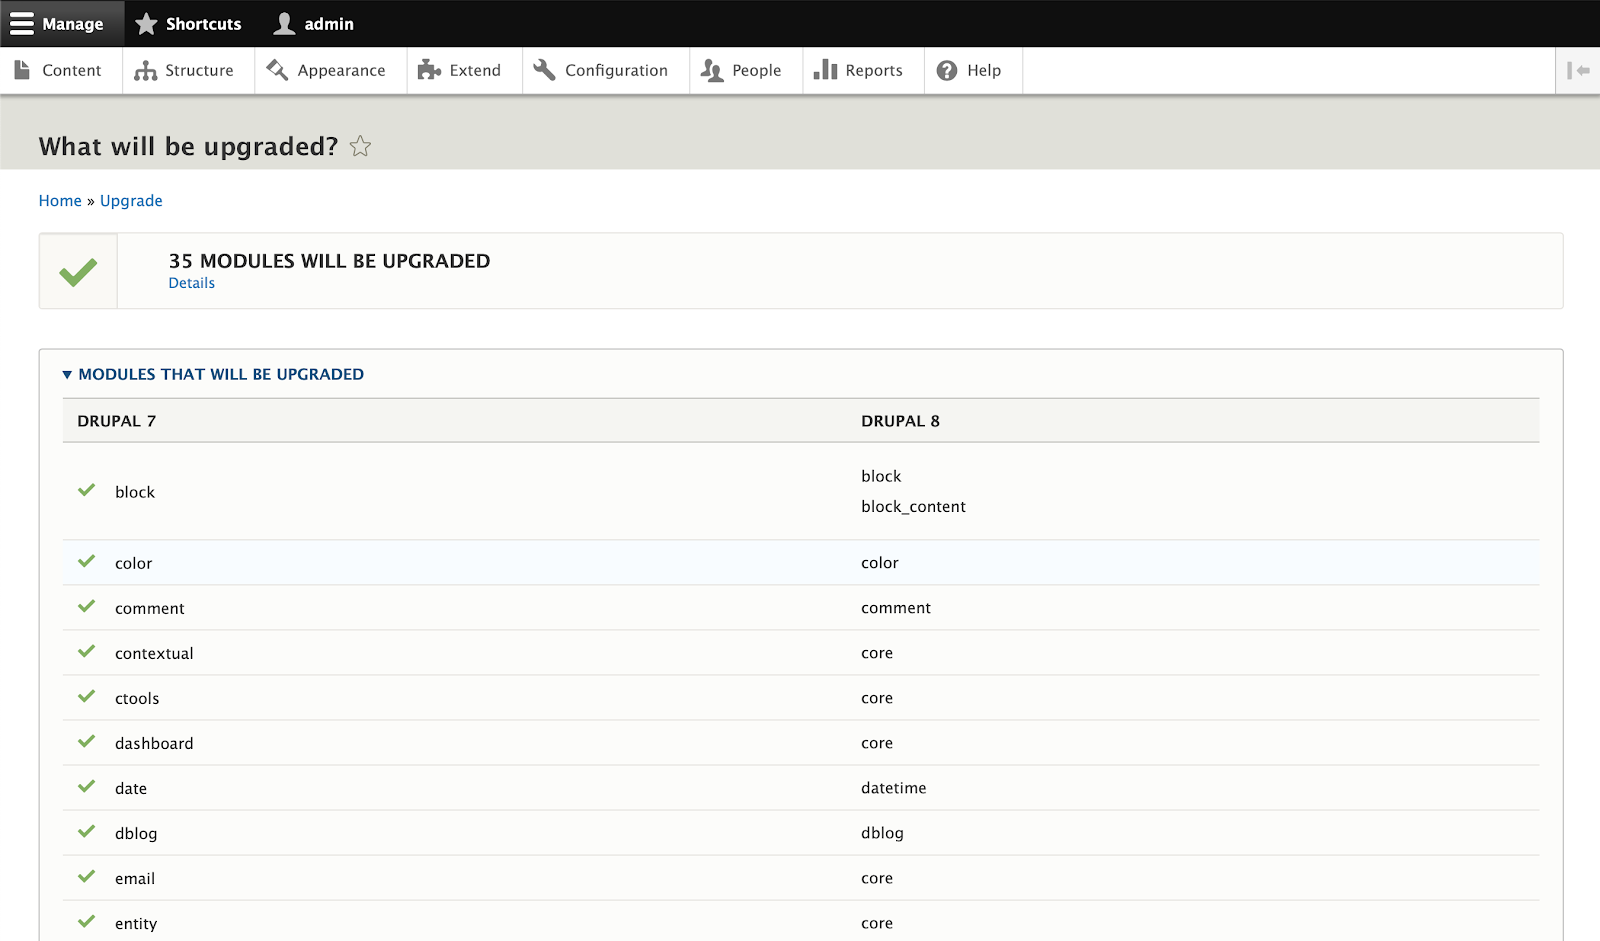
Task: Select dblog in Drupal 8 column
Action: [882, 833]
